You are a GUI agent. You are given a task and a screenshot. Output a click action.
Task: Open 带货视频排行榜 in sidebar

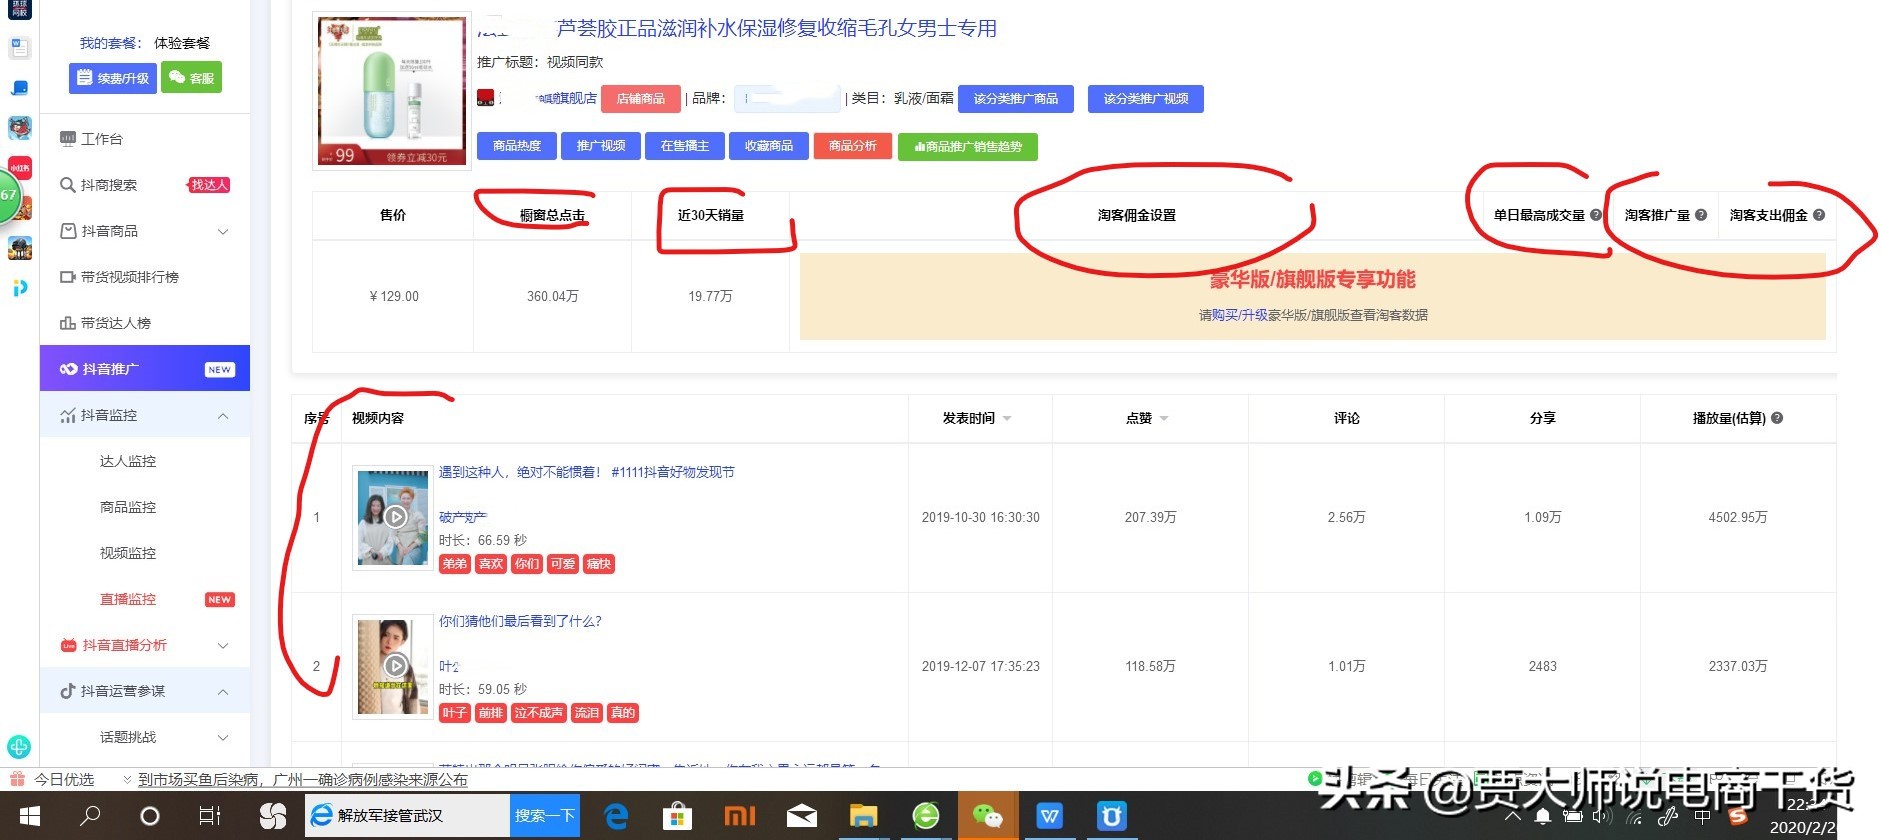[130, 277]
